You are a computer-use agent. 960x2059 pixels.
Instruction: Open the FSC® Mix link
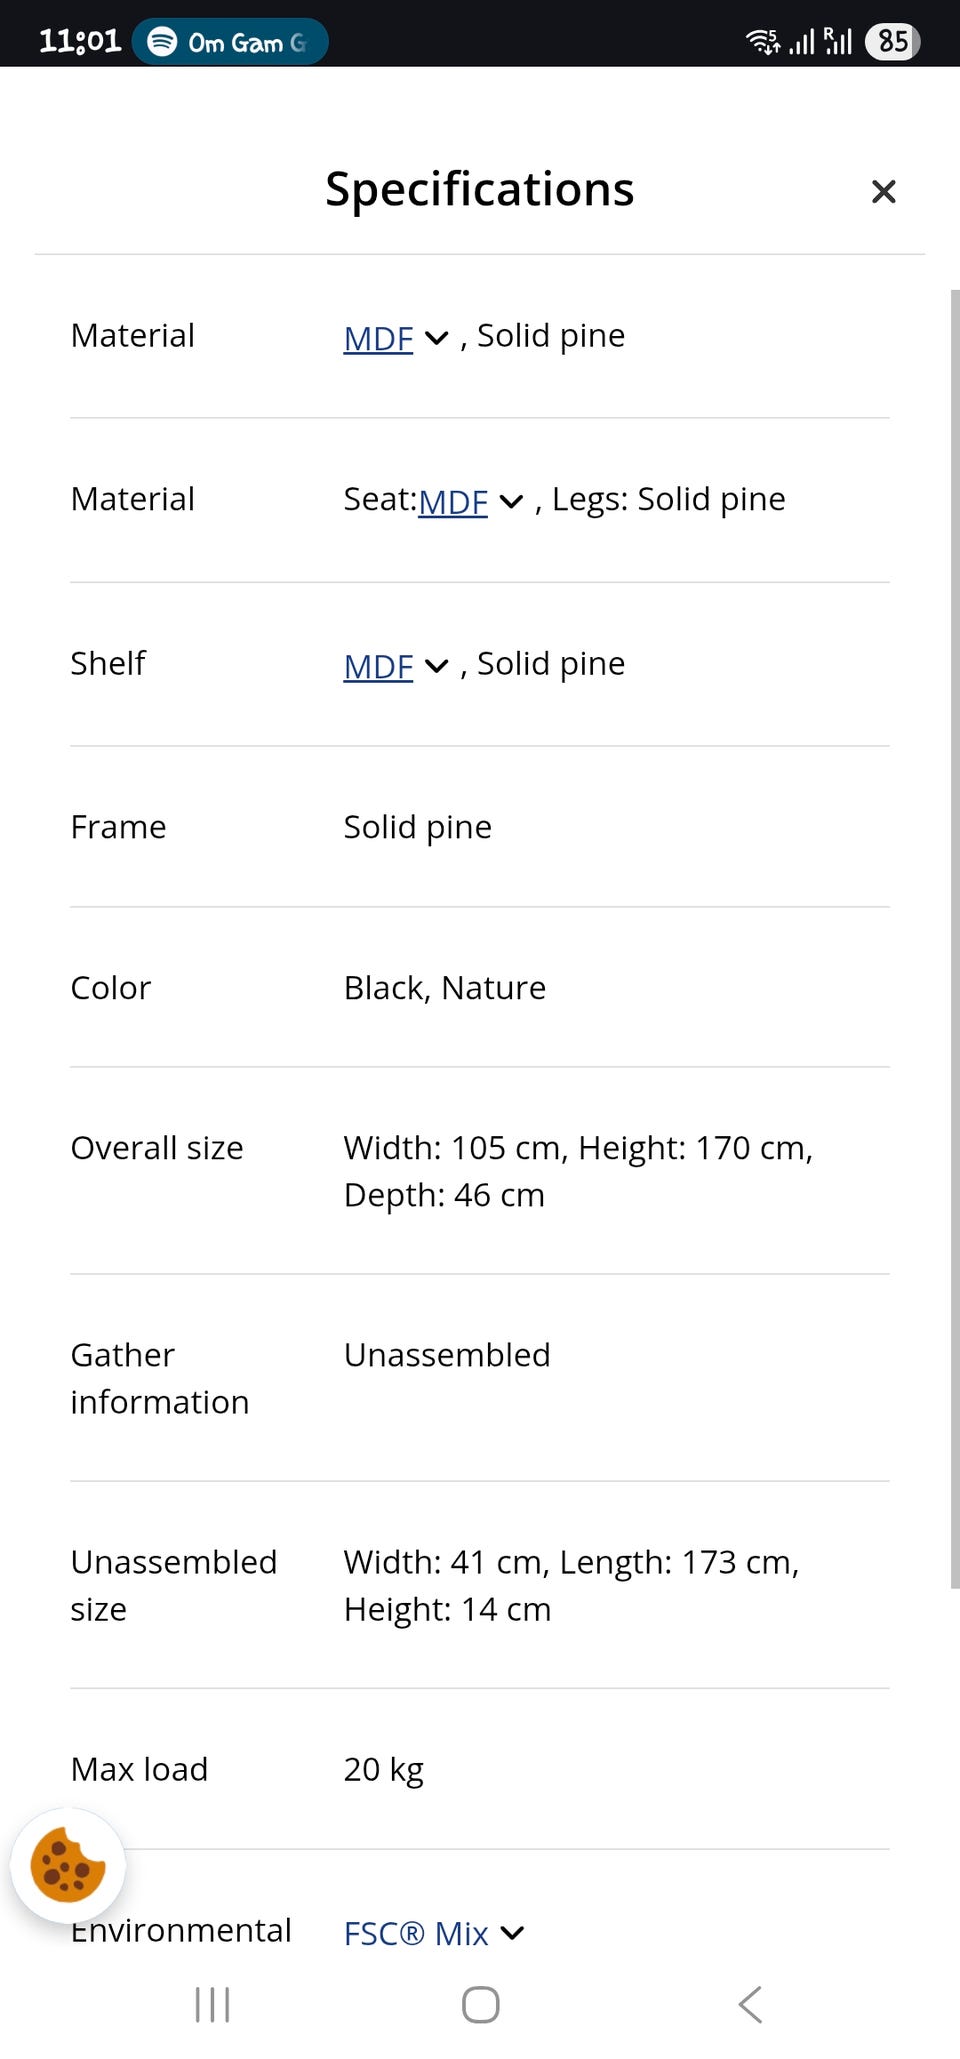click(416, 1934)
